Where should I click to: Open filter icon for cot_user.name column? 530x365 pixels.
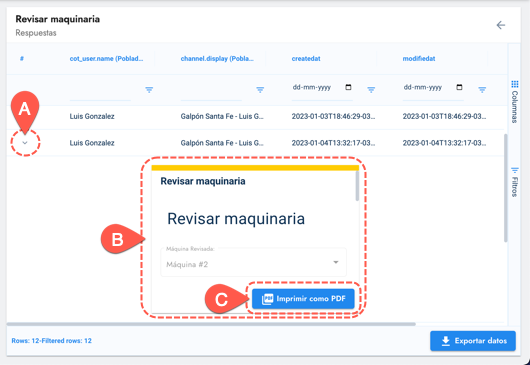click(x=149, y=90)
